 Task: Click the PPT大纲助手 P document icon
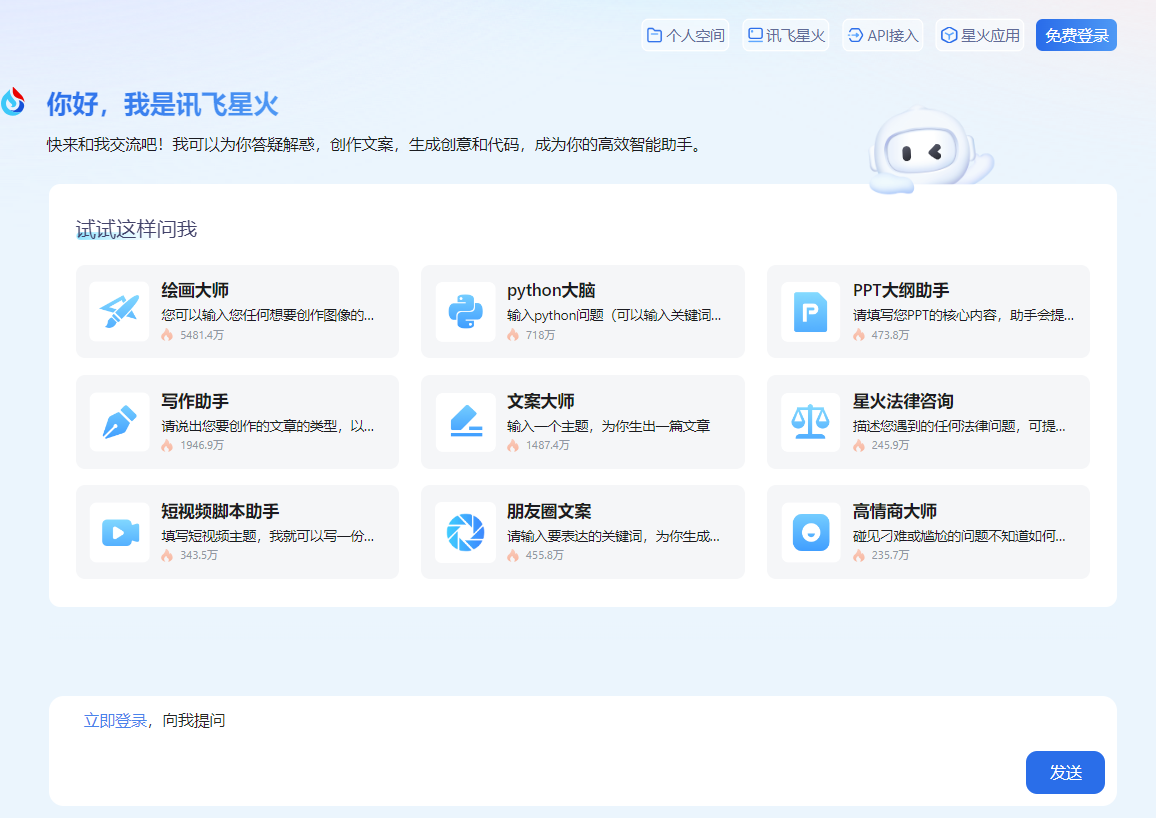[x=811, y=312]
